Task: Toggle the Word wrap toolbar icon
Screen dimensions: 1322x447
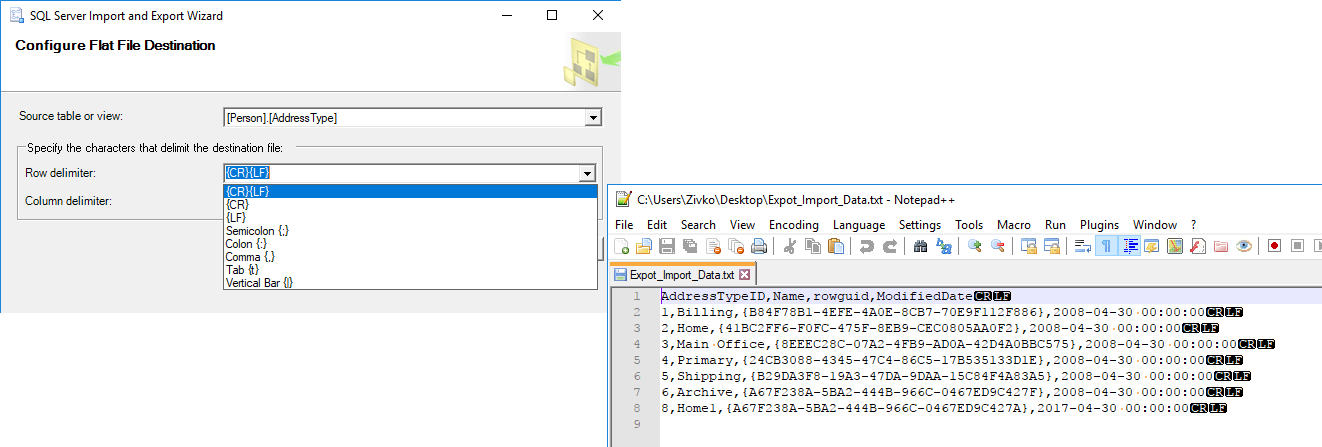Action: 1083,246
